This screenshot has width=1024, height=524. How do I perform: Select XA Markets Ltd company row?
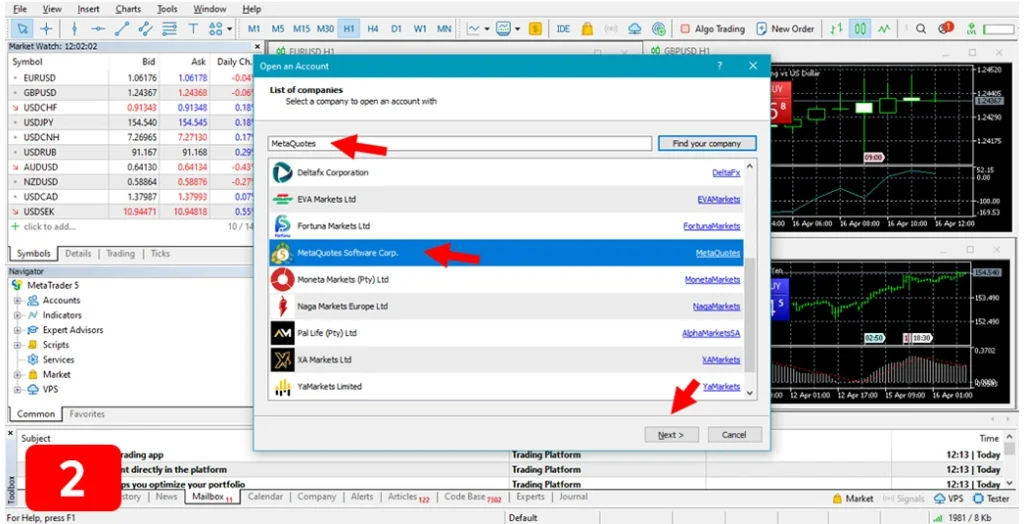506,360
